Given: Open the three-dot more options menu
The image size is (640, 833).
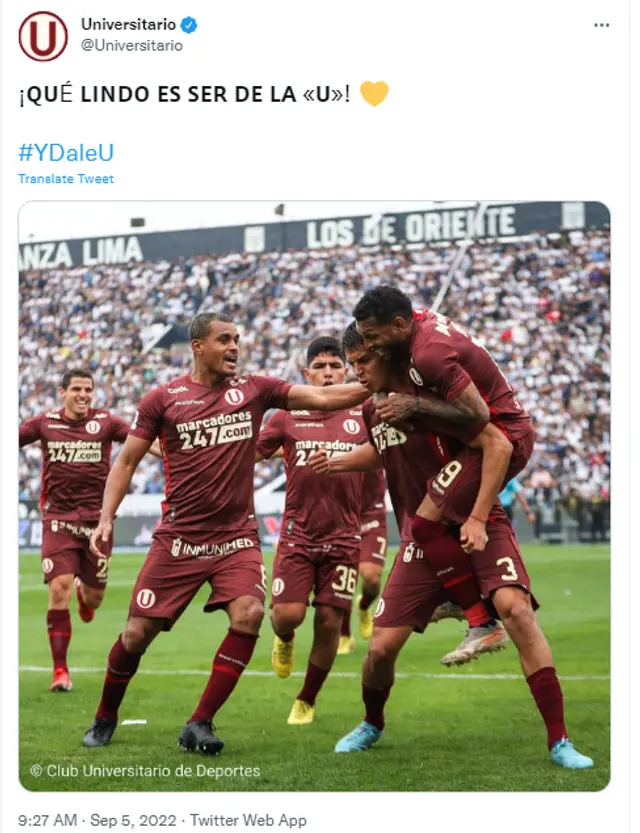Looking at the screenshot, I should pyautogui.click(x=601, y=25).
